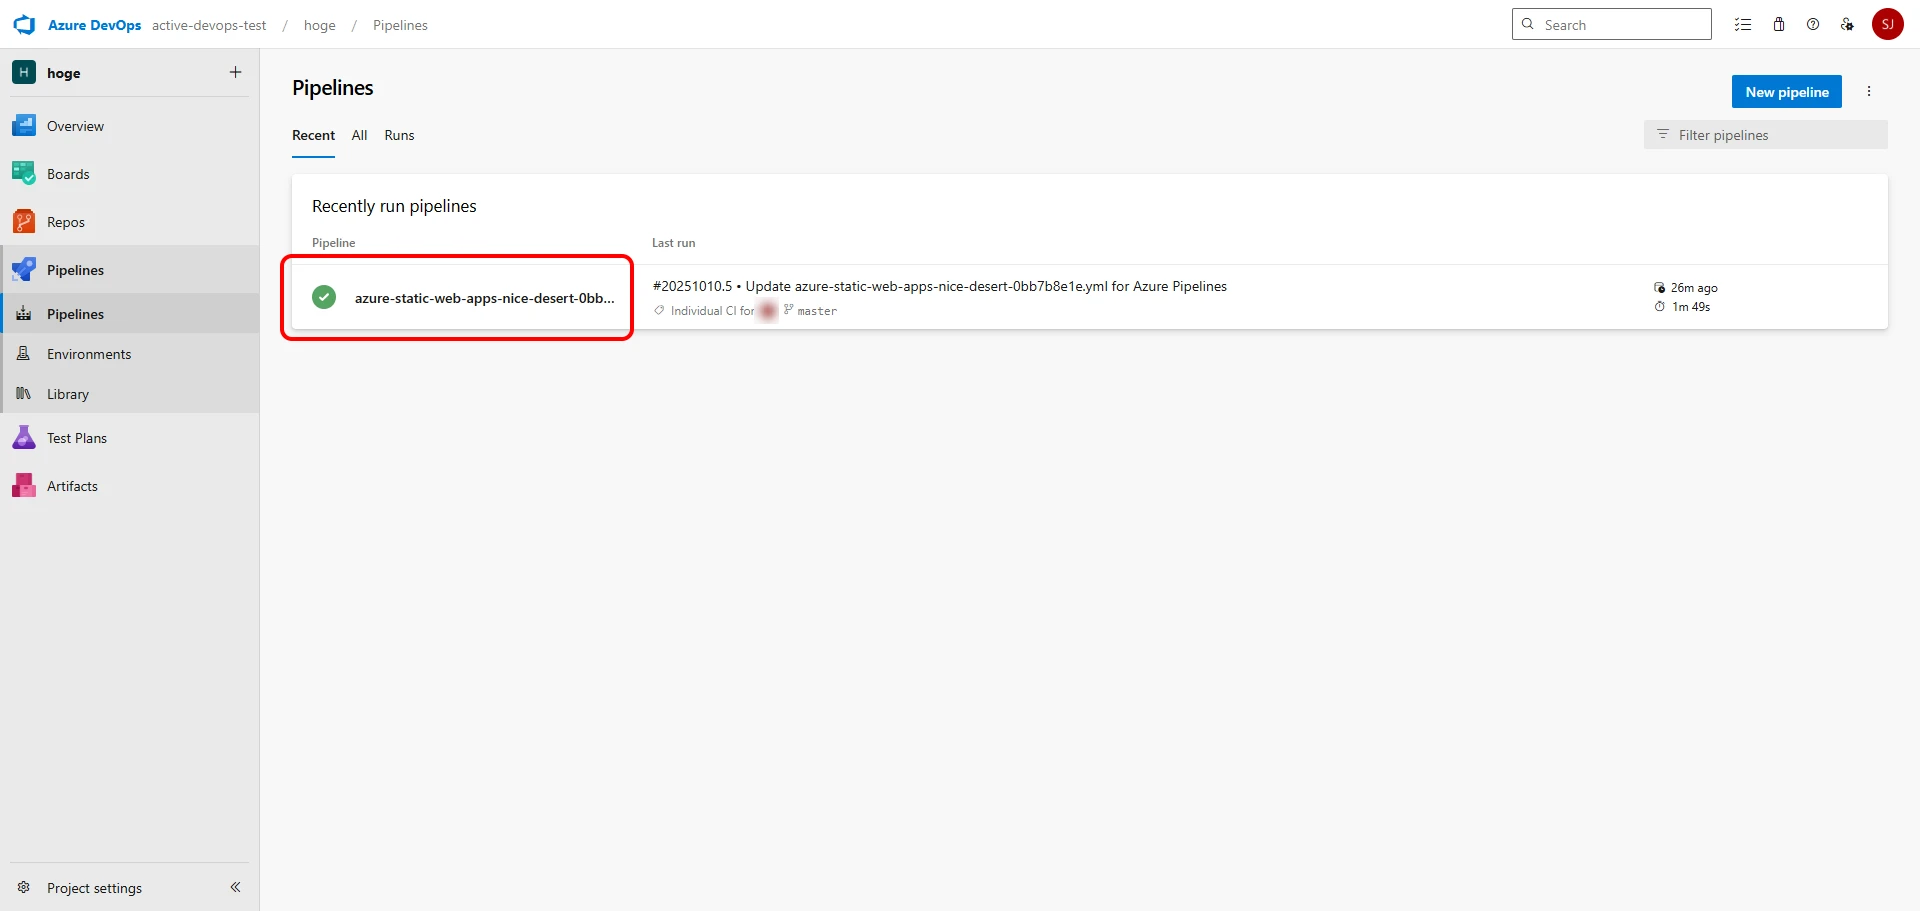
Task: Switch to the Runs tab
Action: coord(399,136)
